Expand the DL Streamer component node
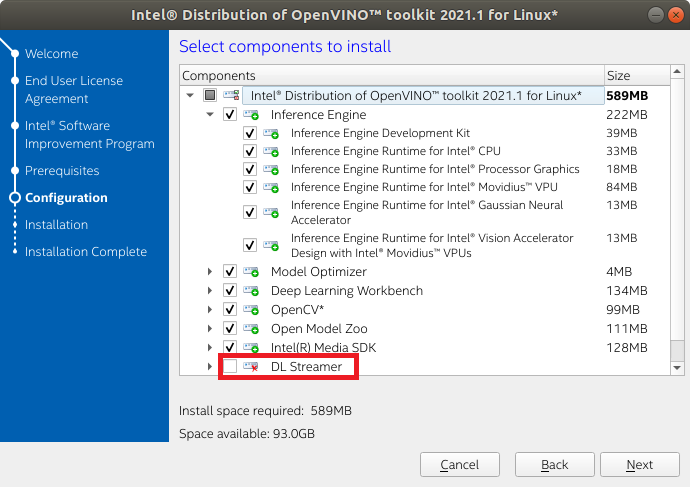Viewport: 690px width, 487px height. tap(210, 367)
